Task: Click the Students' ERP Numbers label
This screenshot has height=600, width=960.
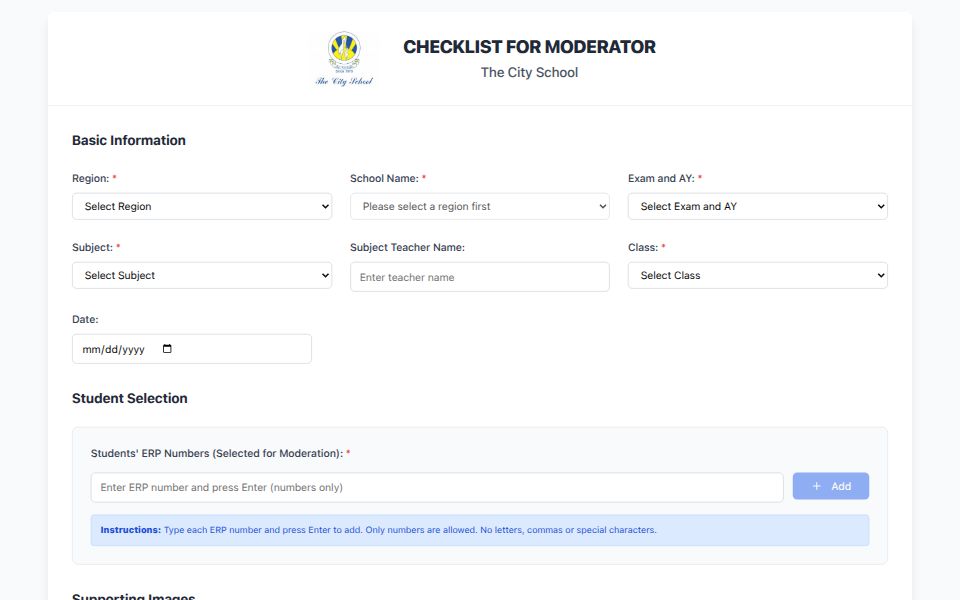Action: pos(216,454)
